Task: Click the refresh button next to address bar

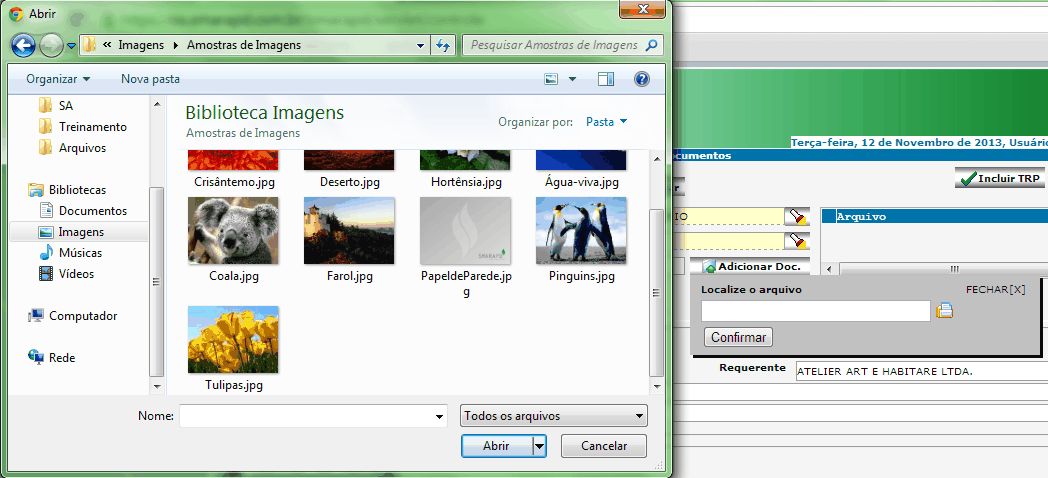Action: 442,45
